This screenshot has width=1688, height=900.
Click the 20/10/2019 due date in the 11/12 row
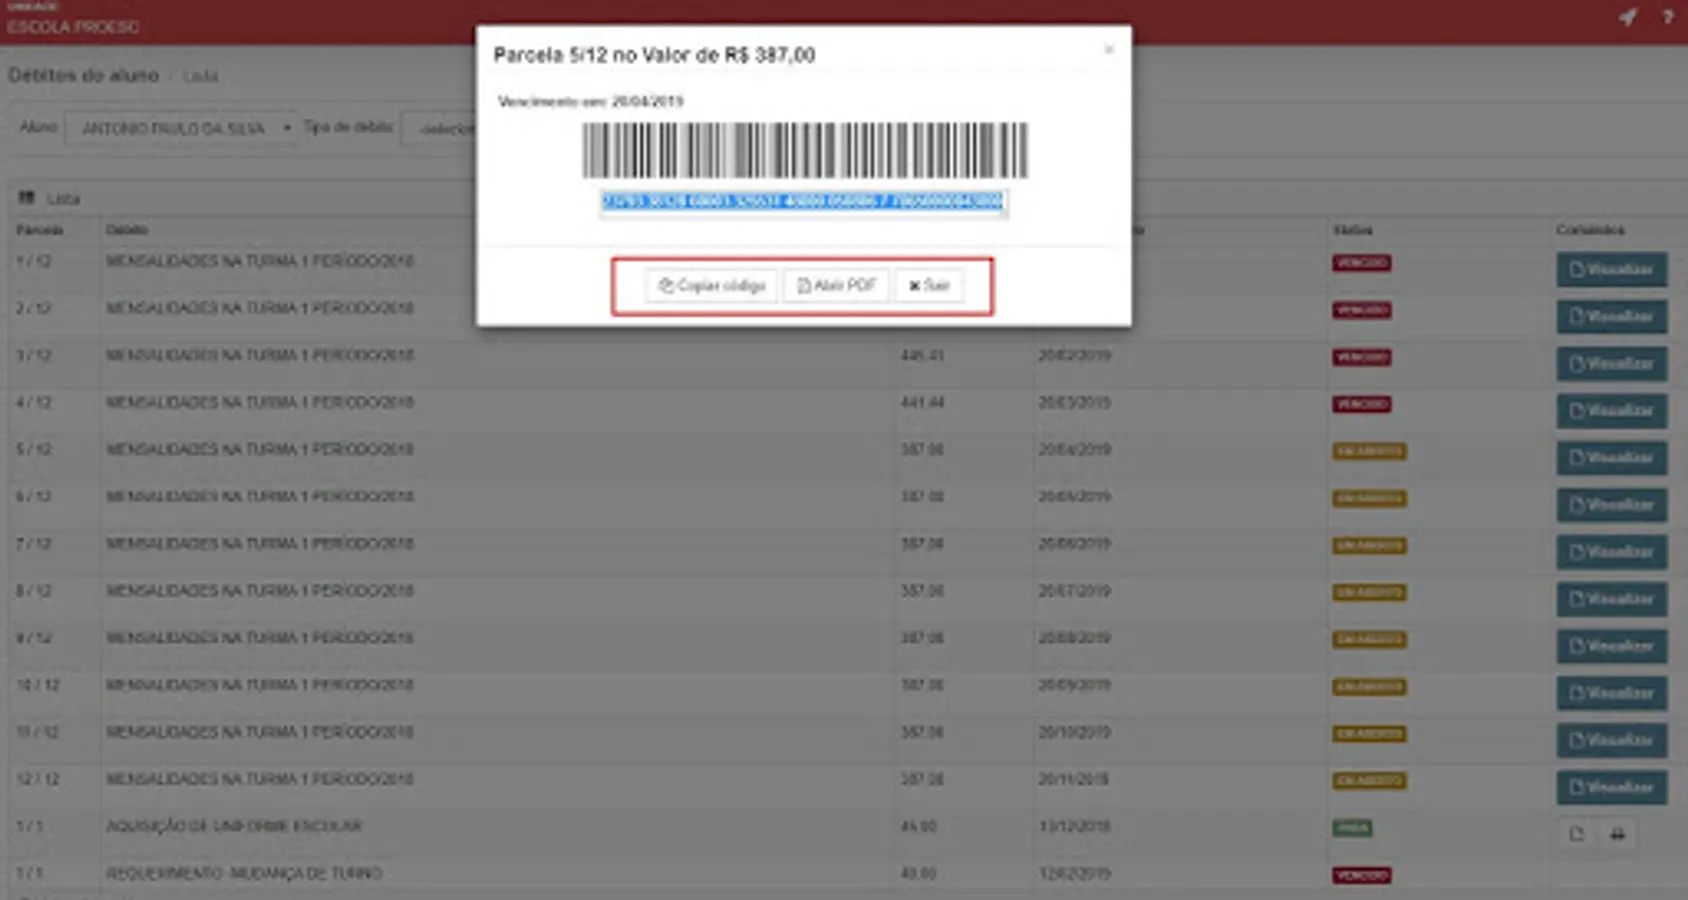click(x=1074, y=732)
